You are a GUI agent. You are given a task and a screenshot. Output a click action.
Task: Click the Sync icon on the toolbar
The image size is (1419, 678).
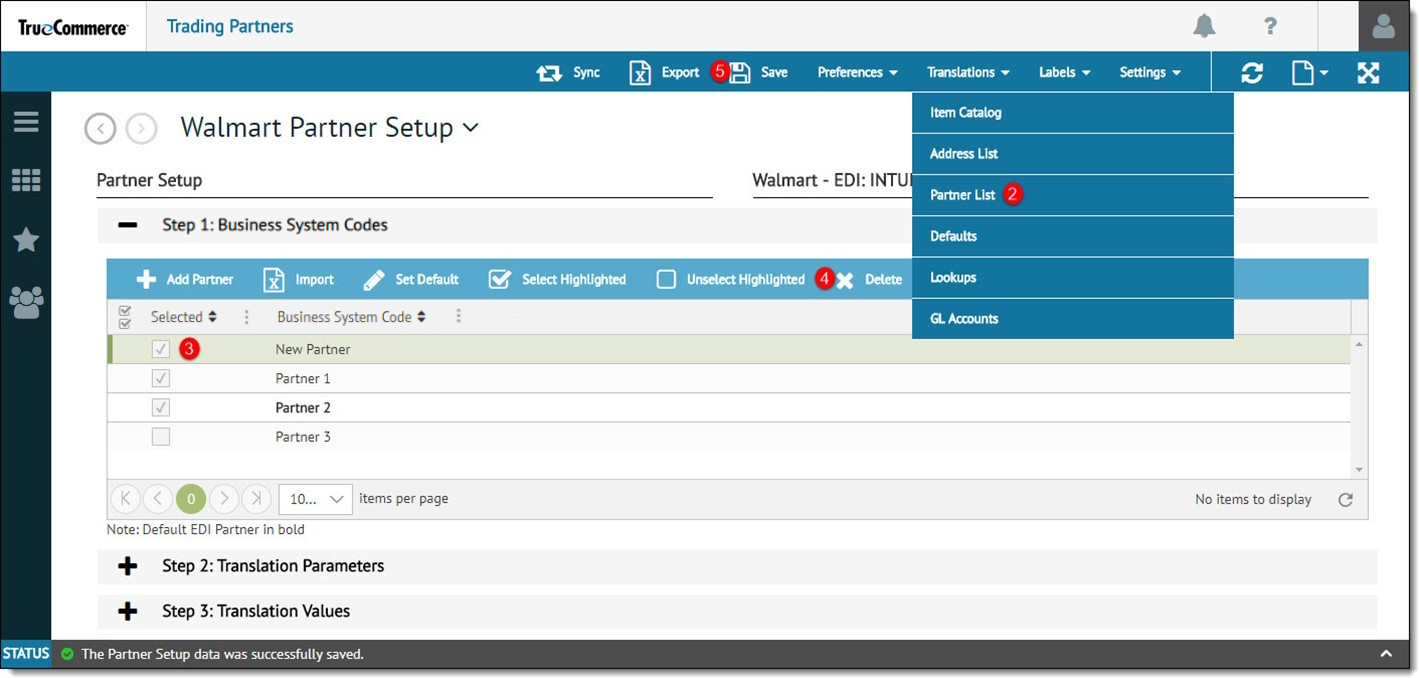tap(550, 72)
